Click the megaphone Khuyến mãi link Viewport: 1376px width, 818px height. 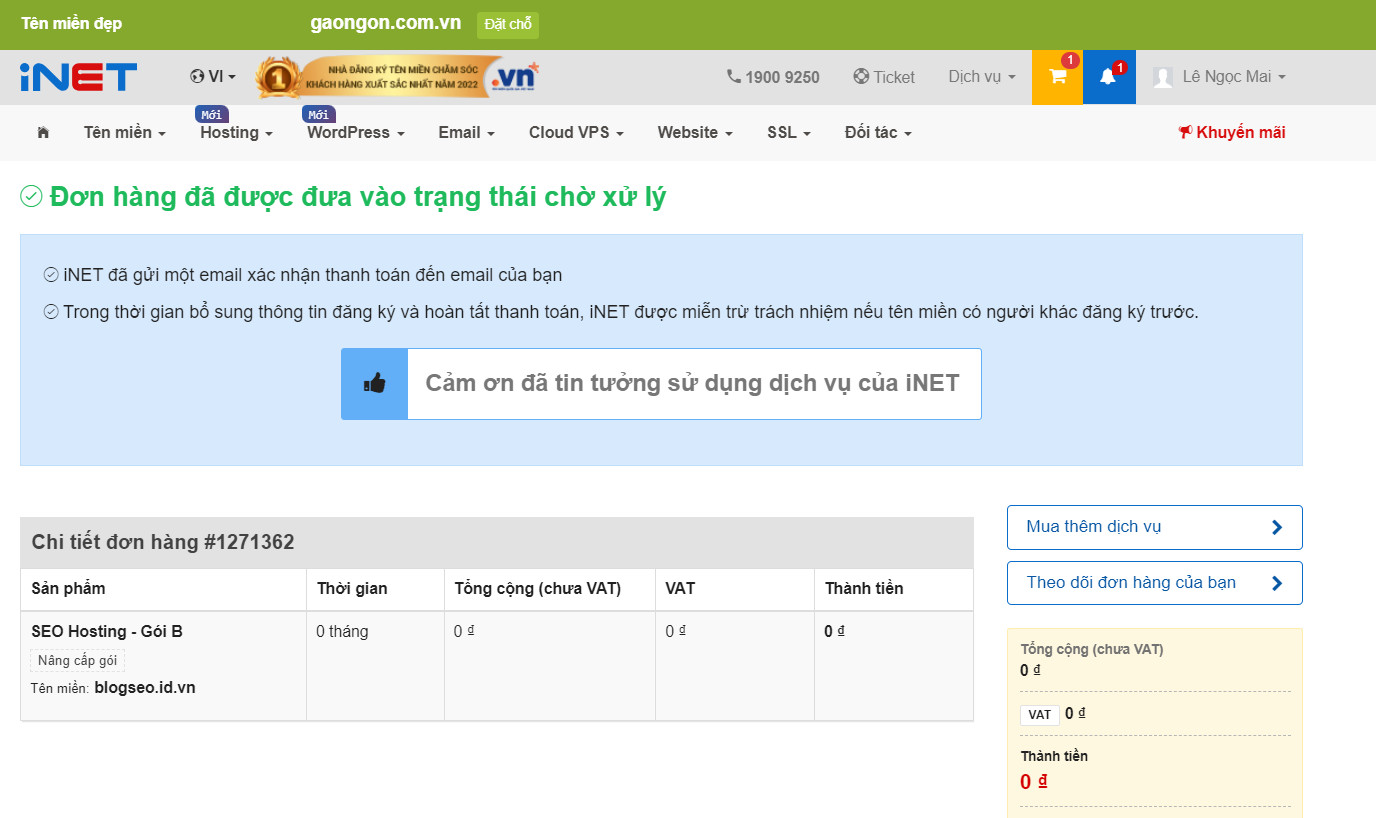pyautogui.click(x=1232, y=133)
